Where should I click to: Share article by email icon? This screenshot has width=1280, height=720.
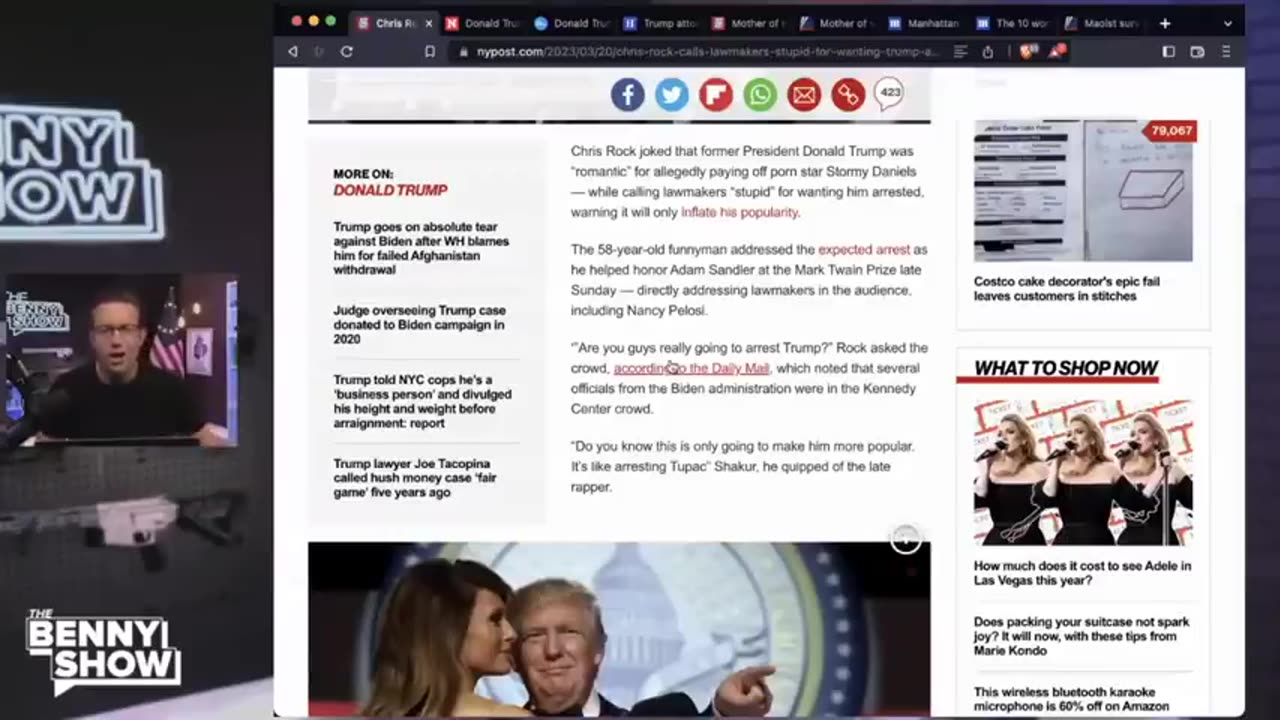[x=804, y=95]
